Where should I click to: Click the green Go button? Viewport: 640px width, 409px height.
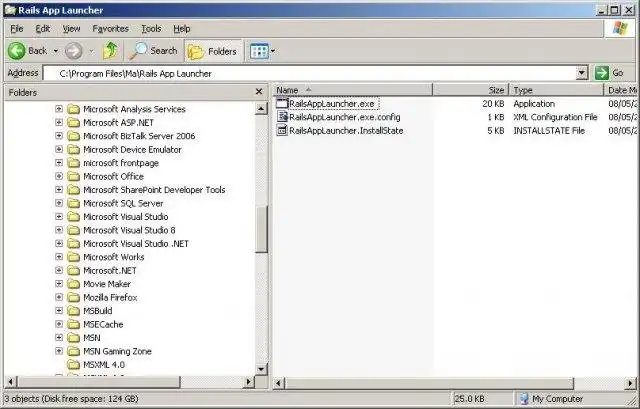click(x=609, y=73)
